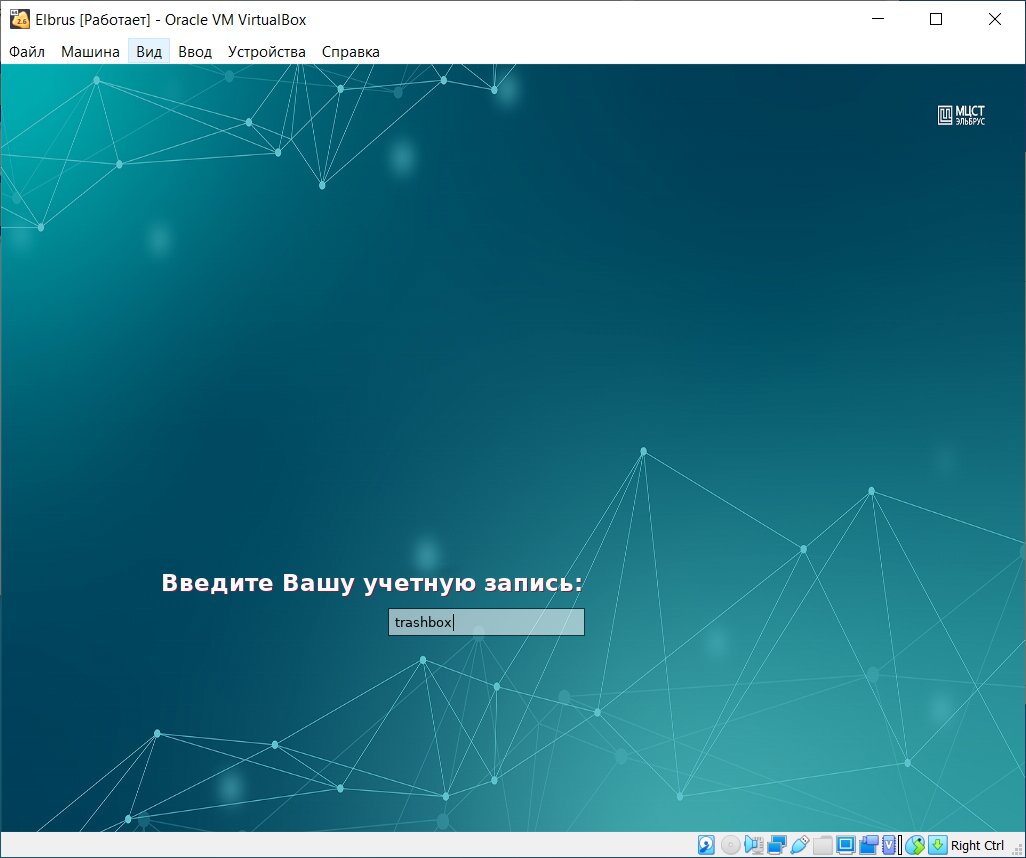Open the Устройства menu
The width and height of the screenshot is (1026, 858).
[x=266, y=52]
